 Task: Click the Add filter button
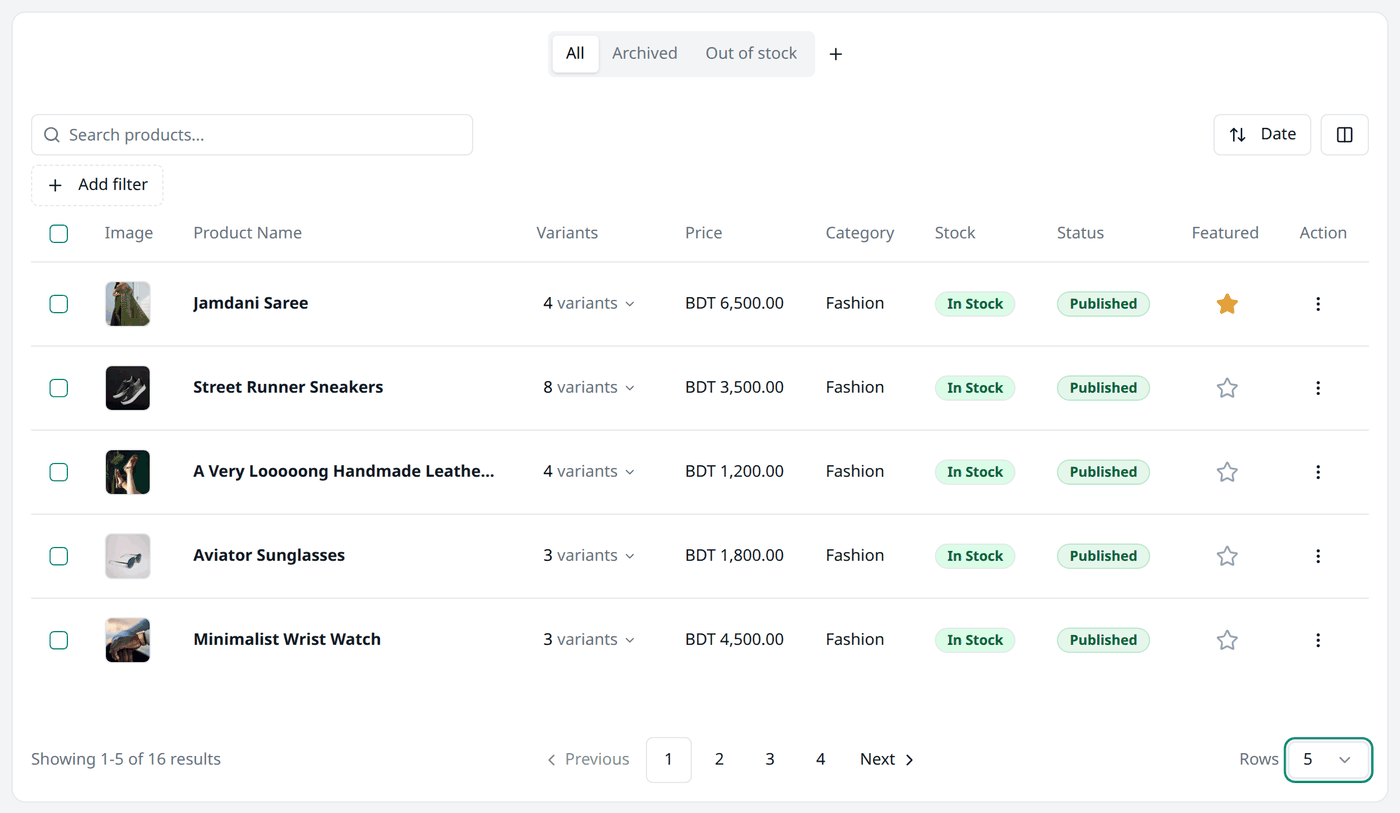[97, 185]
